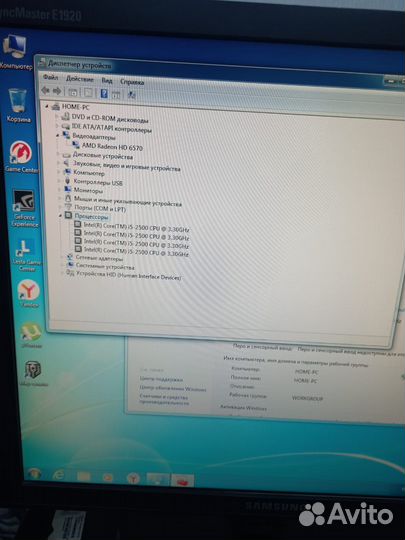The width and height of the screenshot is (405, 540).
Task: Select Устройства HID (Human Interface Devices)
Action: point(128,276)
